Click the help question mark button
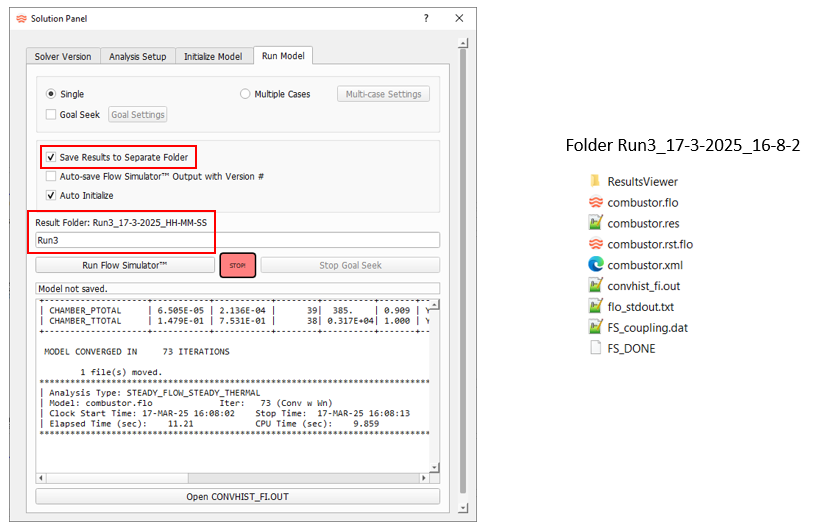 click(x=426, y=18)
